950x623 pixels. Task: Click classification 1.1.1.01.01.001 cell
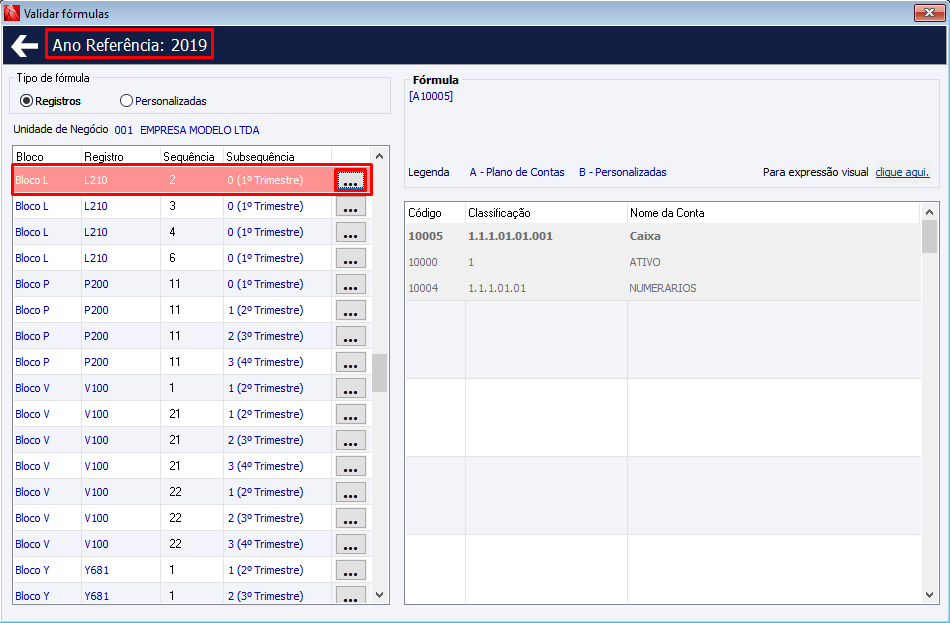(510, 236)
